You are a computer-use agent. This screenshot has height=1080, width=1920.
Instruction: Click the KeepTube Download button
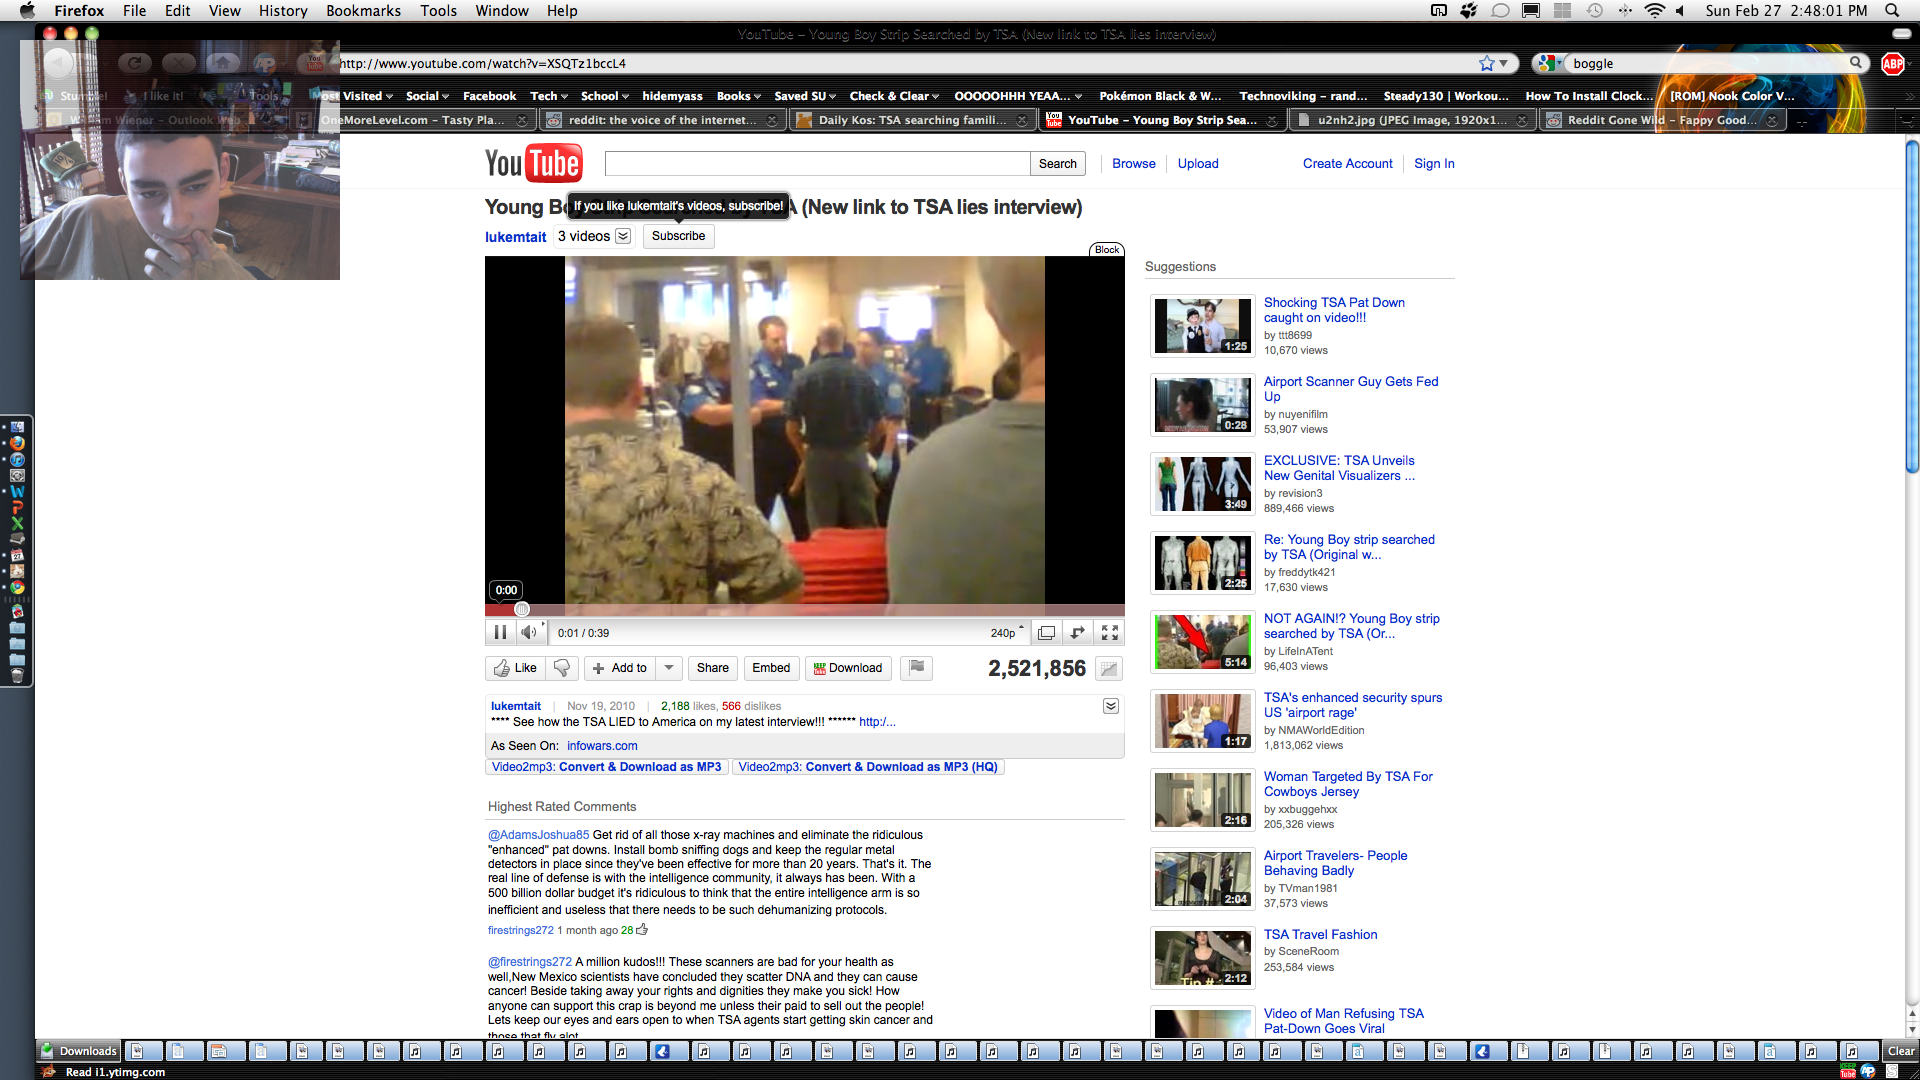coord(848,668)
